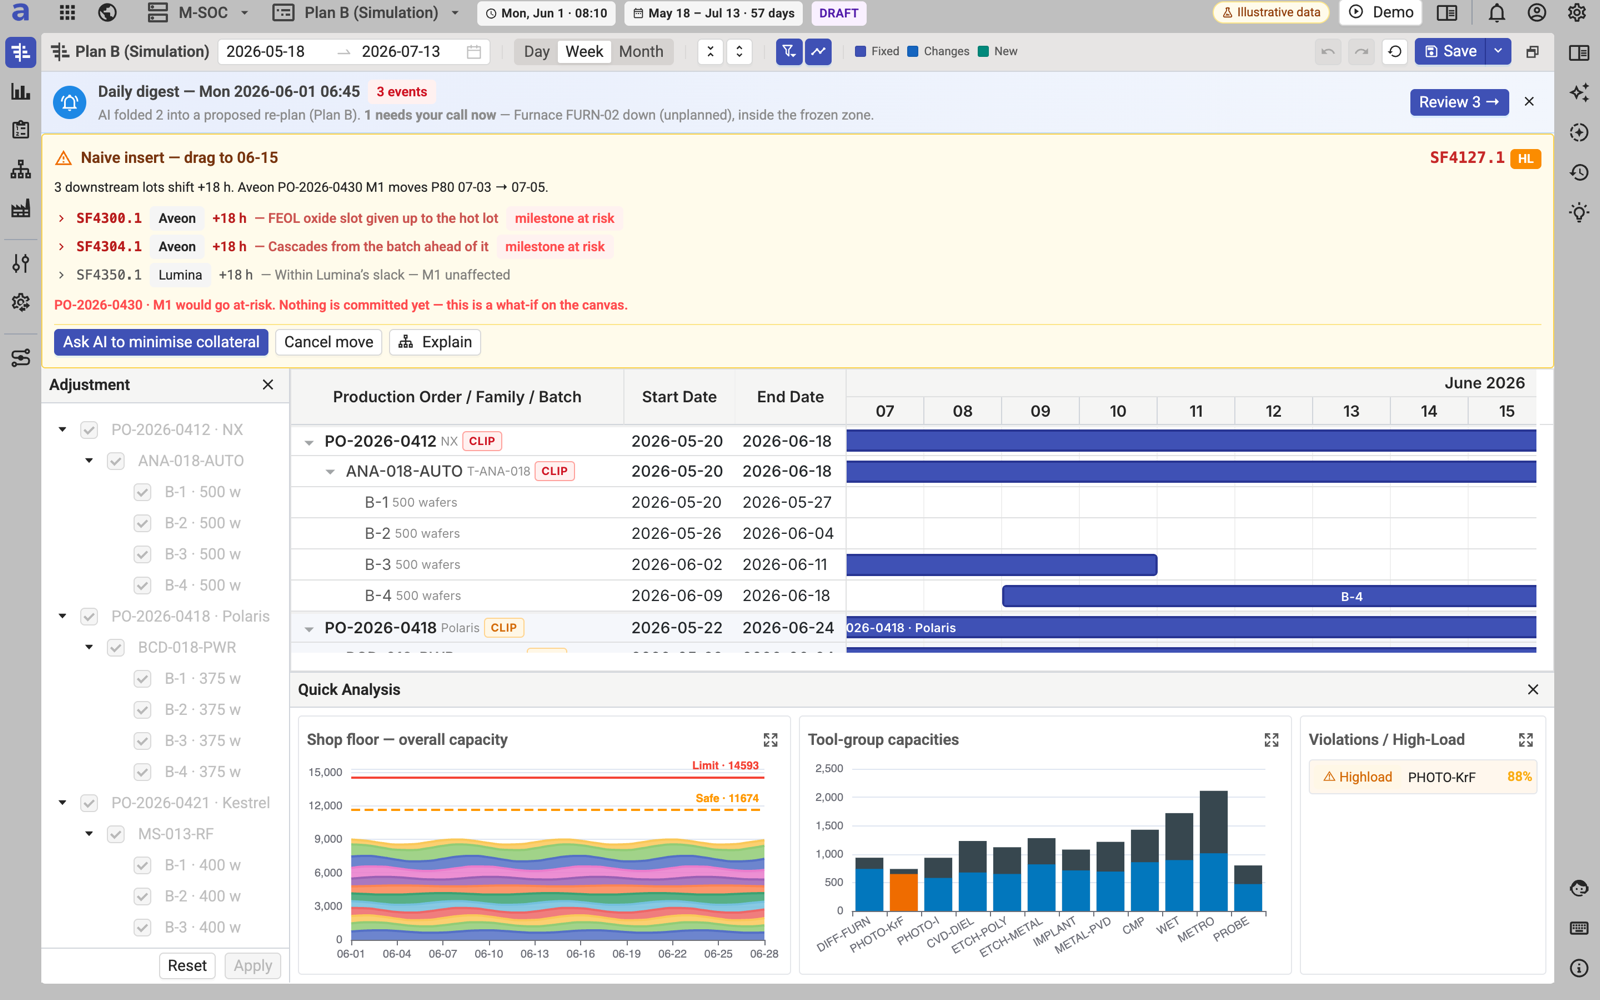The height and width of the screenshot is (1000, 1600).
Task: Click the globe icon in top bar
Action: [107, 13]
